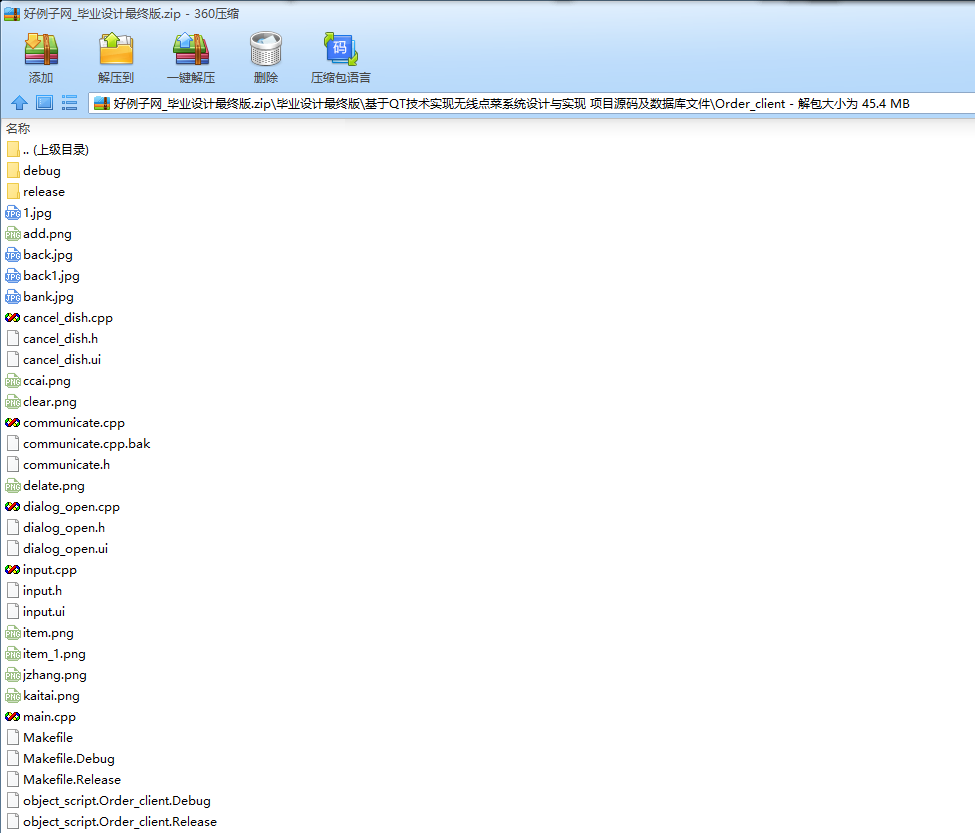Viewport: 975px width, 833px height.
Task: Go up one level with the blue arrow
Action: pos(19,103)
